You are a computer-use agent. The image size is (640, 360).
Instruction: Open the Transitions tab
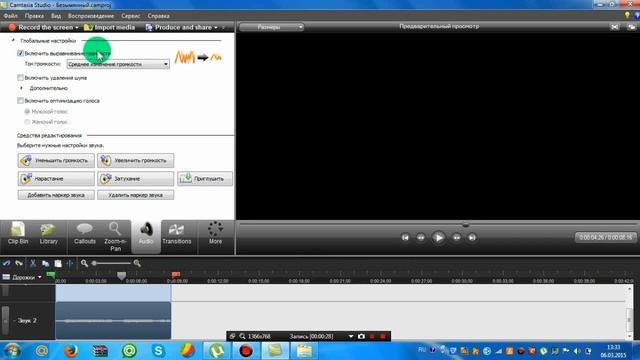176,234
